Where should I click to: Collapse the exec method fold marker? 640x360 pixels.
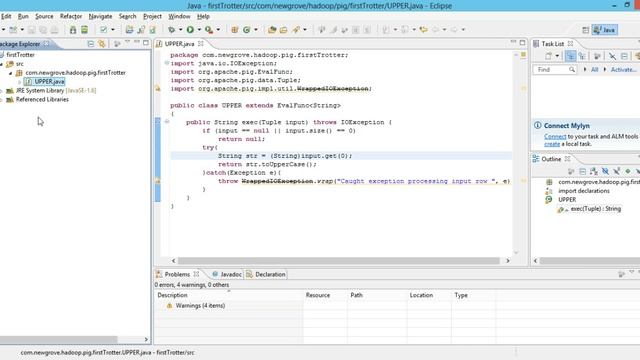(167, 122)
